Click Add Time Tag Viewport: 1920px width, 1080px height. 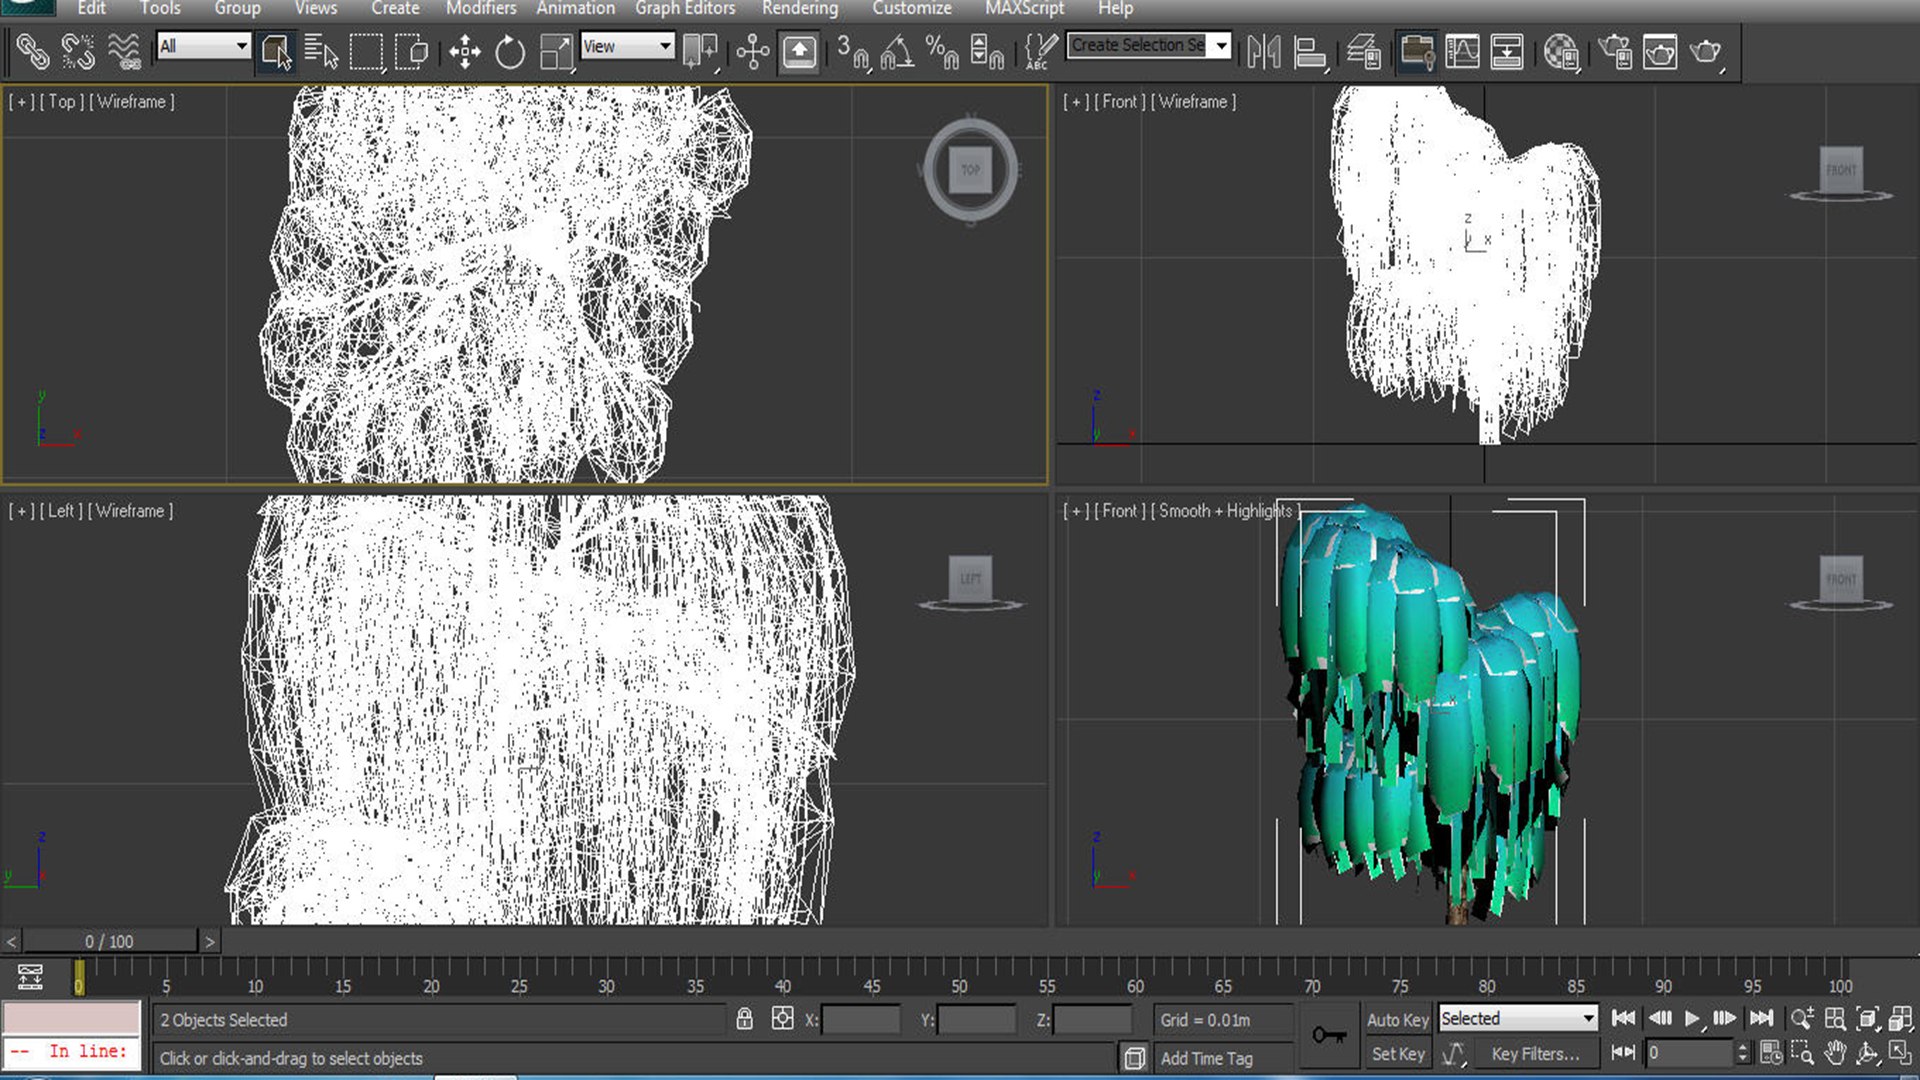1206,1058
